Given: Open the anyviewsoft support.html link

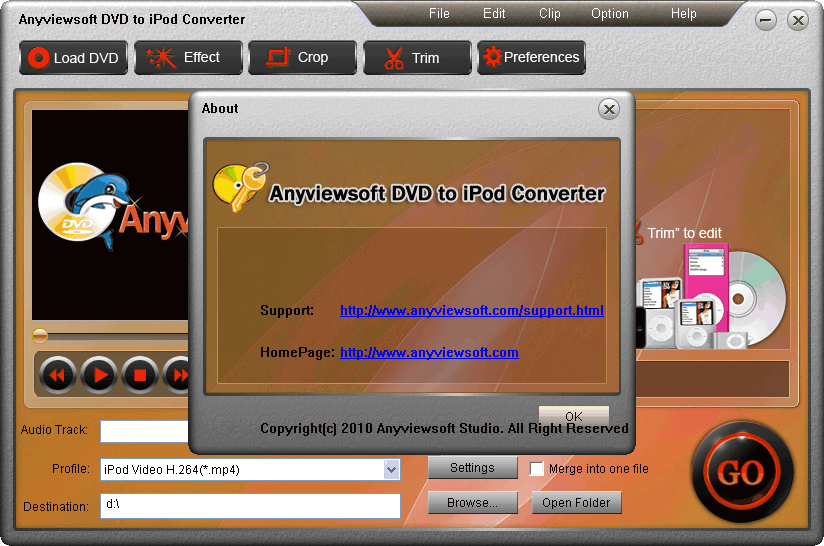Looking at the screenshot, I should click(x=471, y=311).
